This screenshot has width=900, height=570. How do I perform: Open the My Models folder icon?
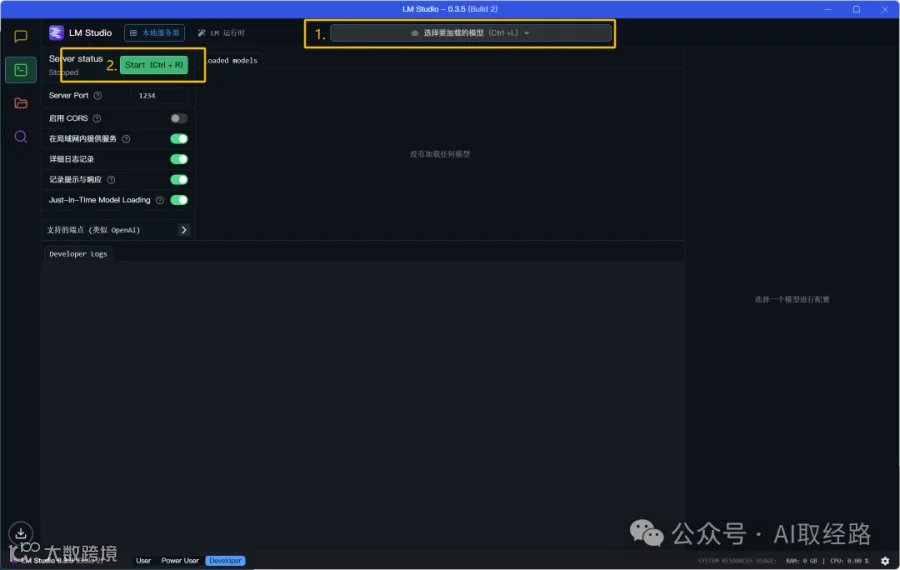pyautogui.click(x=21, y=103)
